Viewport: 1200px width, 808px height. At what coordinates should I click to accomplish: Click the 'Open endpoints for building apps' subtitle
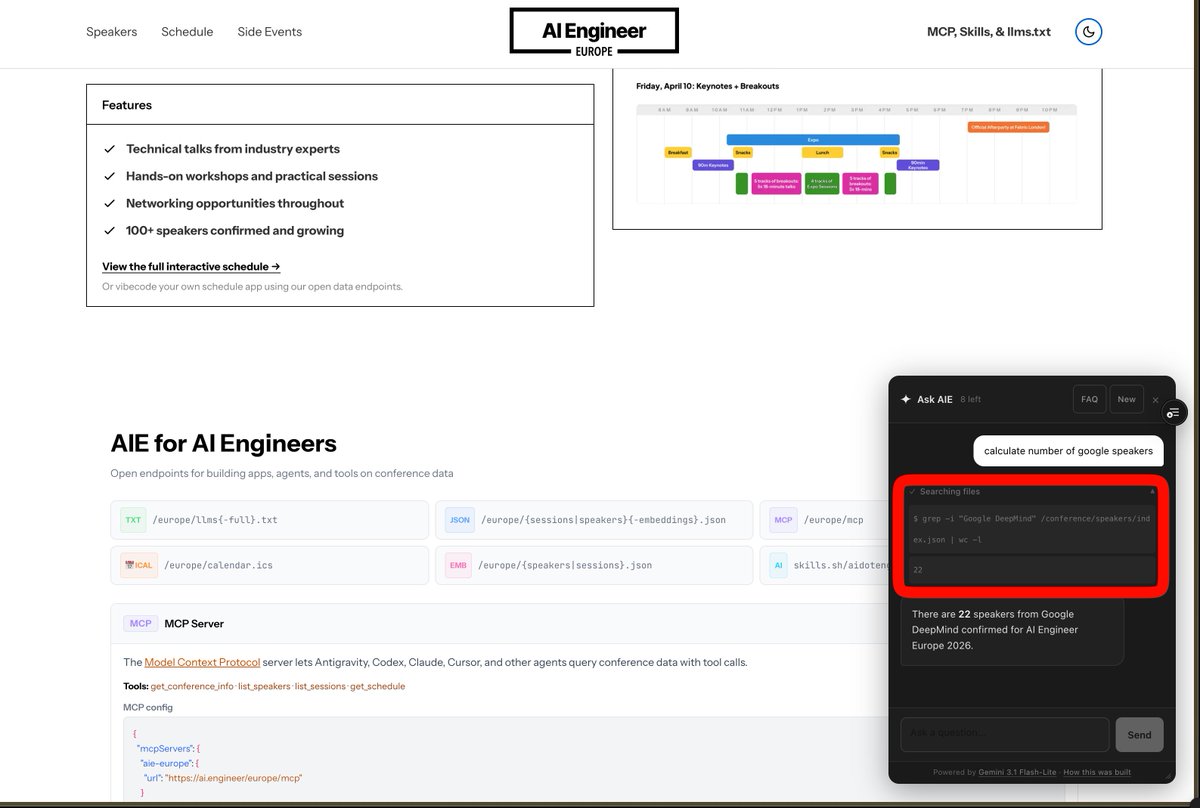(x=281, y=473)
